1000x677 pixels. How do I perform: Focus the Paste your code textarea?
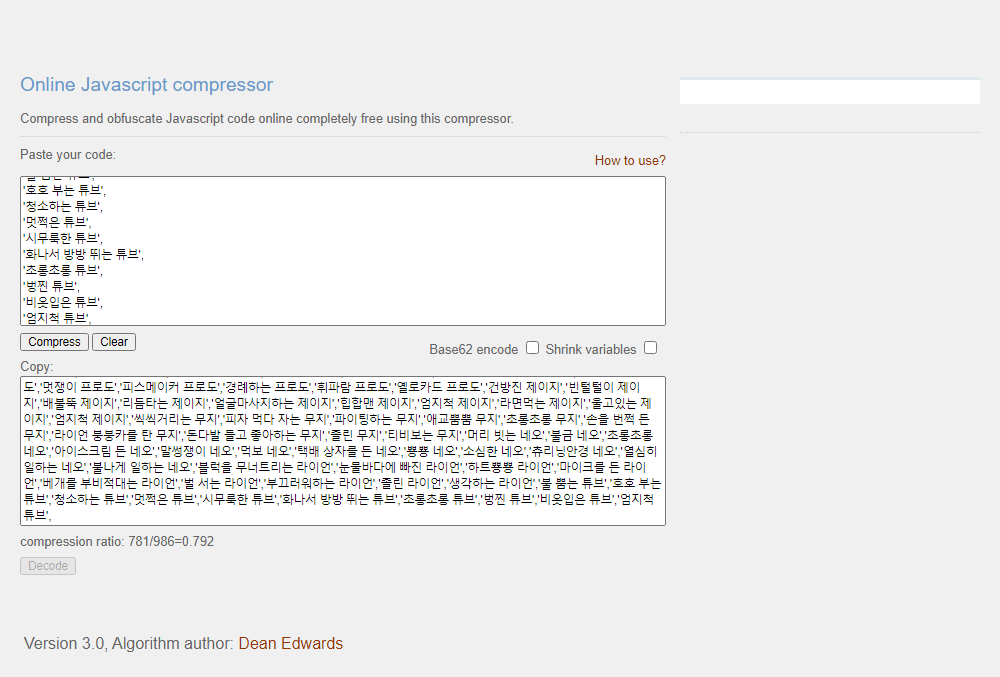coord(343,251)
